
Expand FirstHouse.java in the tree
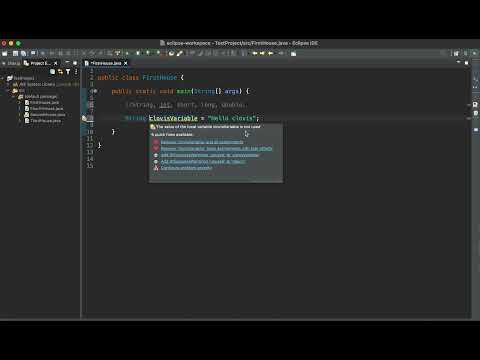point(19,103)
